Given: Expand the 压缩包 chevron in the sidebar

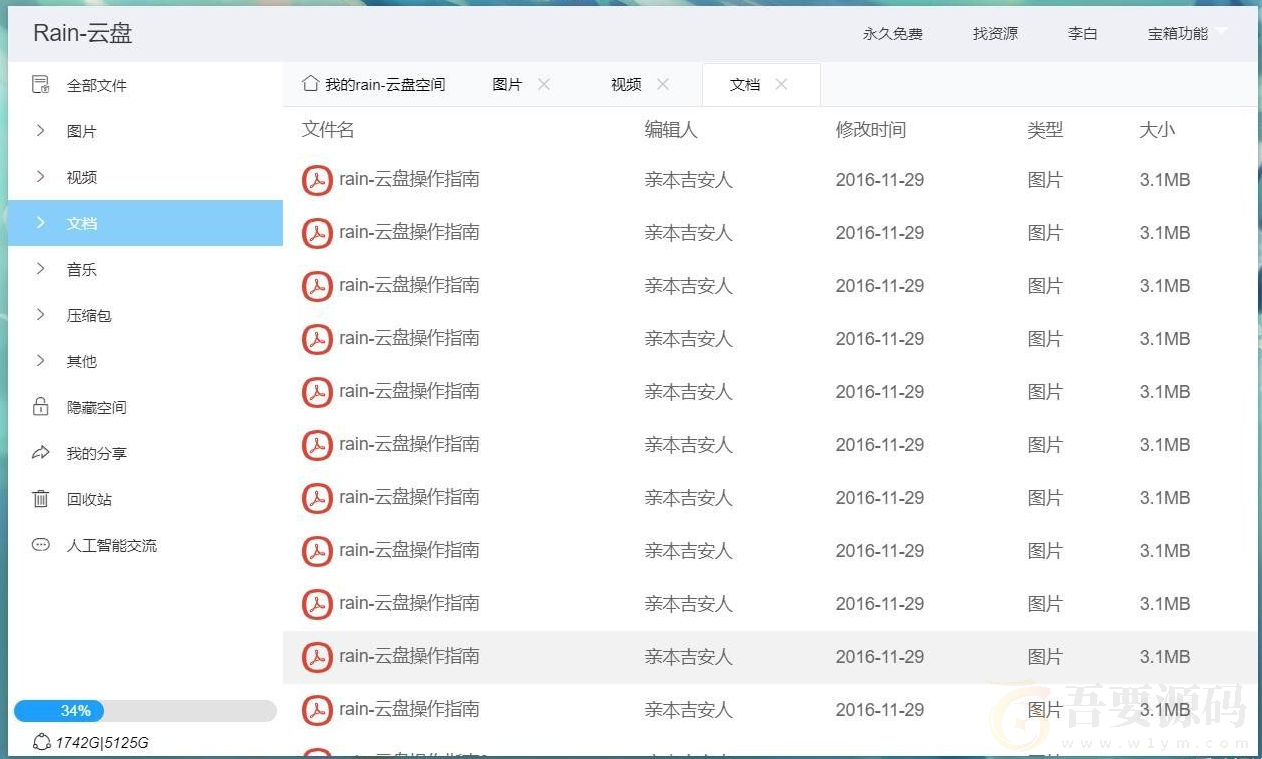Looking at the screenshot, I should pyautogui.click(x=41, y=314).
